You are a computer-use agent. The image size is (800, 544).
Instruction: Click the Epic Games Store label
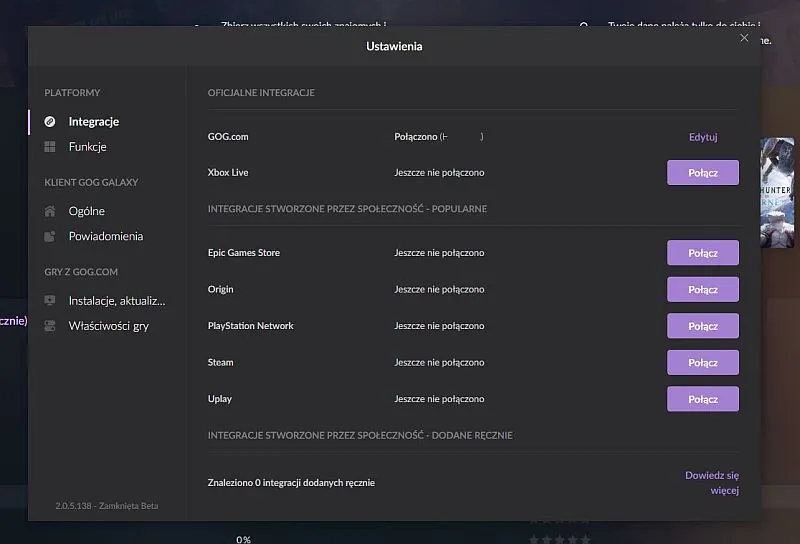coord(244,253)
